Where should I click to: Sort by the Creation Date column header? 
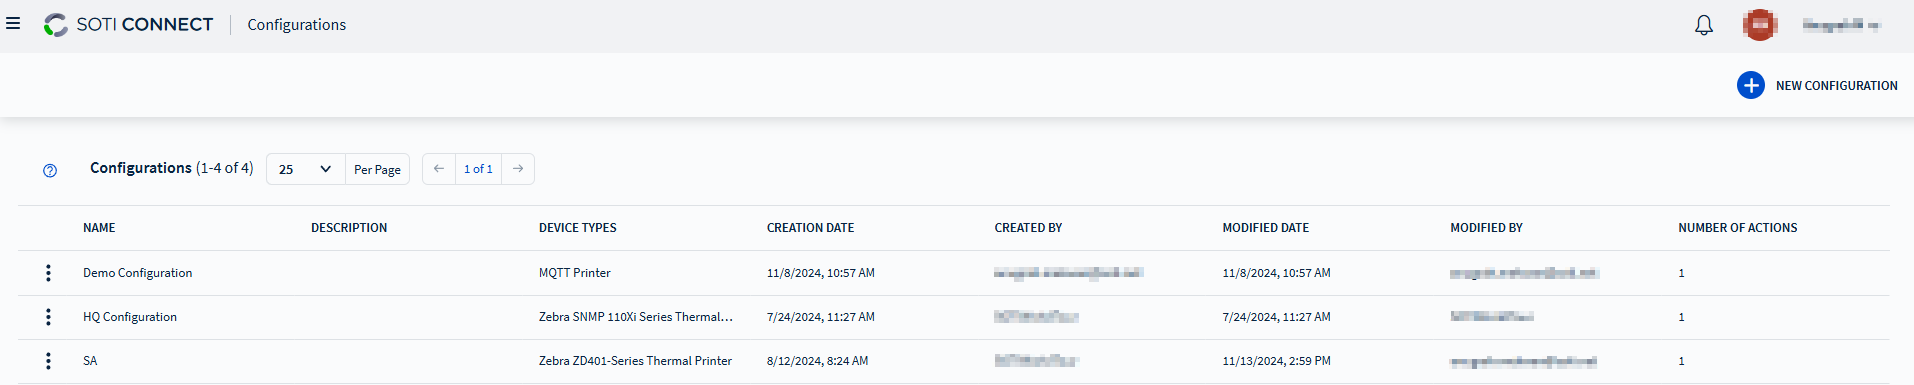tap(810, 228)
